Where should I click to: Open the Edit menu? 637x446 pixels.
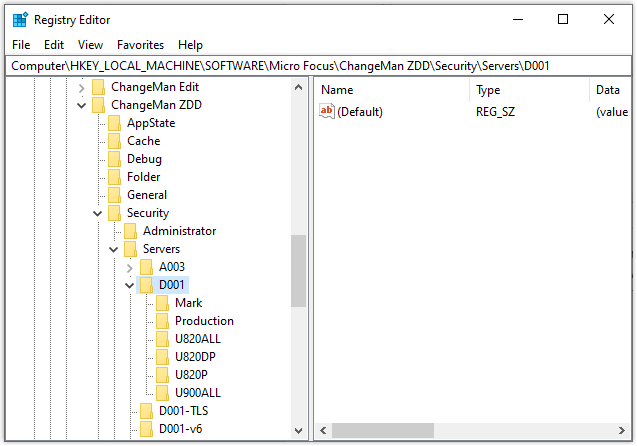click(x=54, y=45)
